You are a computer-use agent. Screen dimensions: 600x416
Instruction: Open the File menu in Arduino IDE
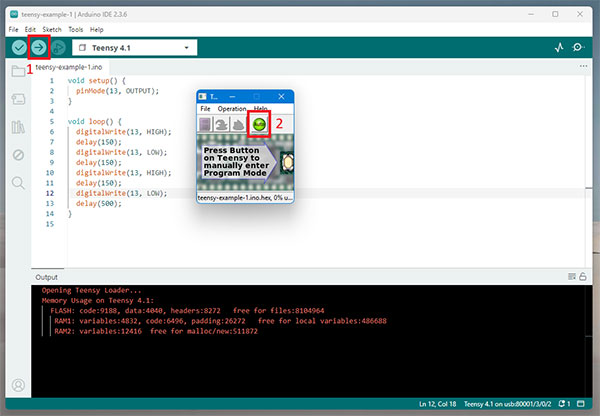pyautogui.click(x=13, y=29)
